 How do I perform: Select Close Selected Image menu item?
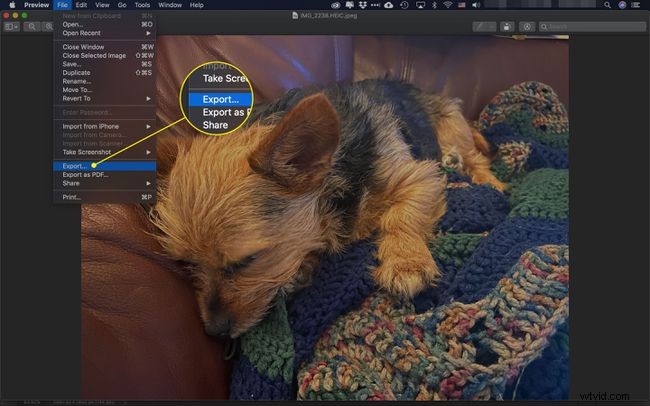(104, 56)
